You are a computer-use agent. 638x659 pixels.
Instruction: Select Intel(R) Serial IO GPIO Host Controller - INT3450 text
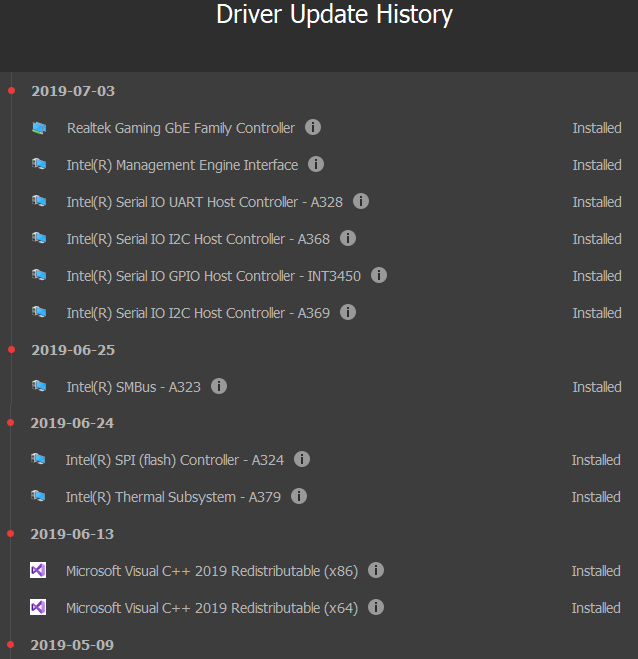[214, 276]
